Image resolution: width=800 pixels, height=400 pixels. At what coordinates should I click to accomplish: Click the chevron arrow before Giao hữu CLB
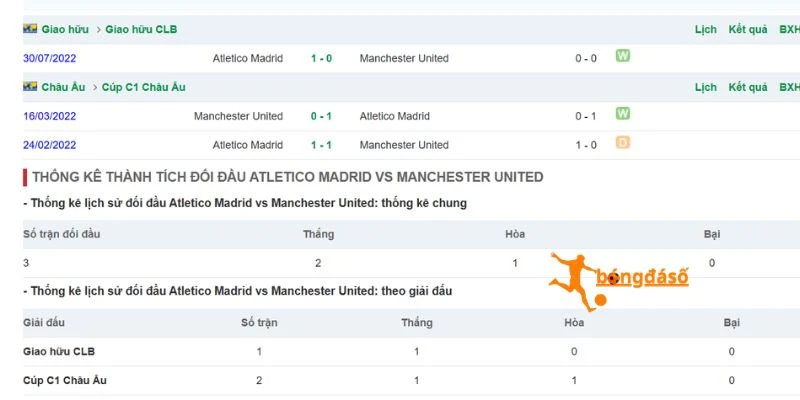(x=98, y=30)
